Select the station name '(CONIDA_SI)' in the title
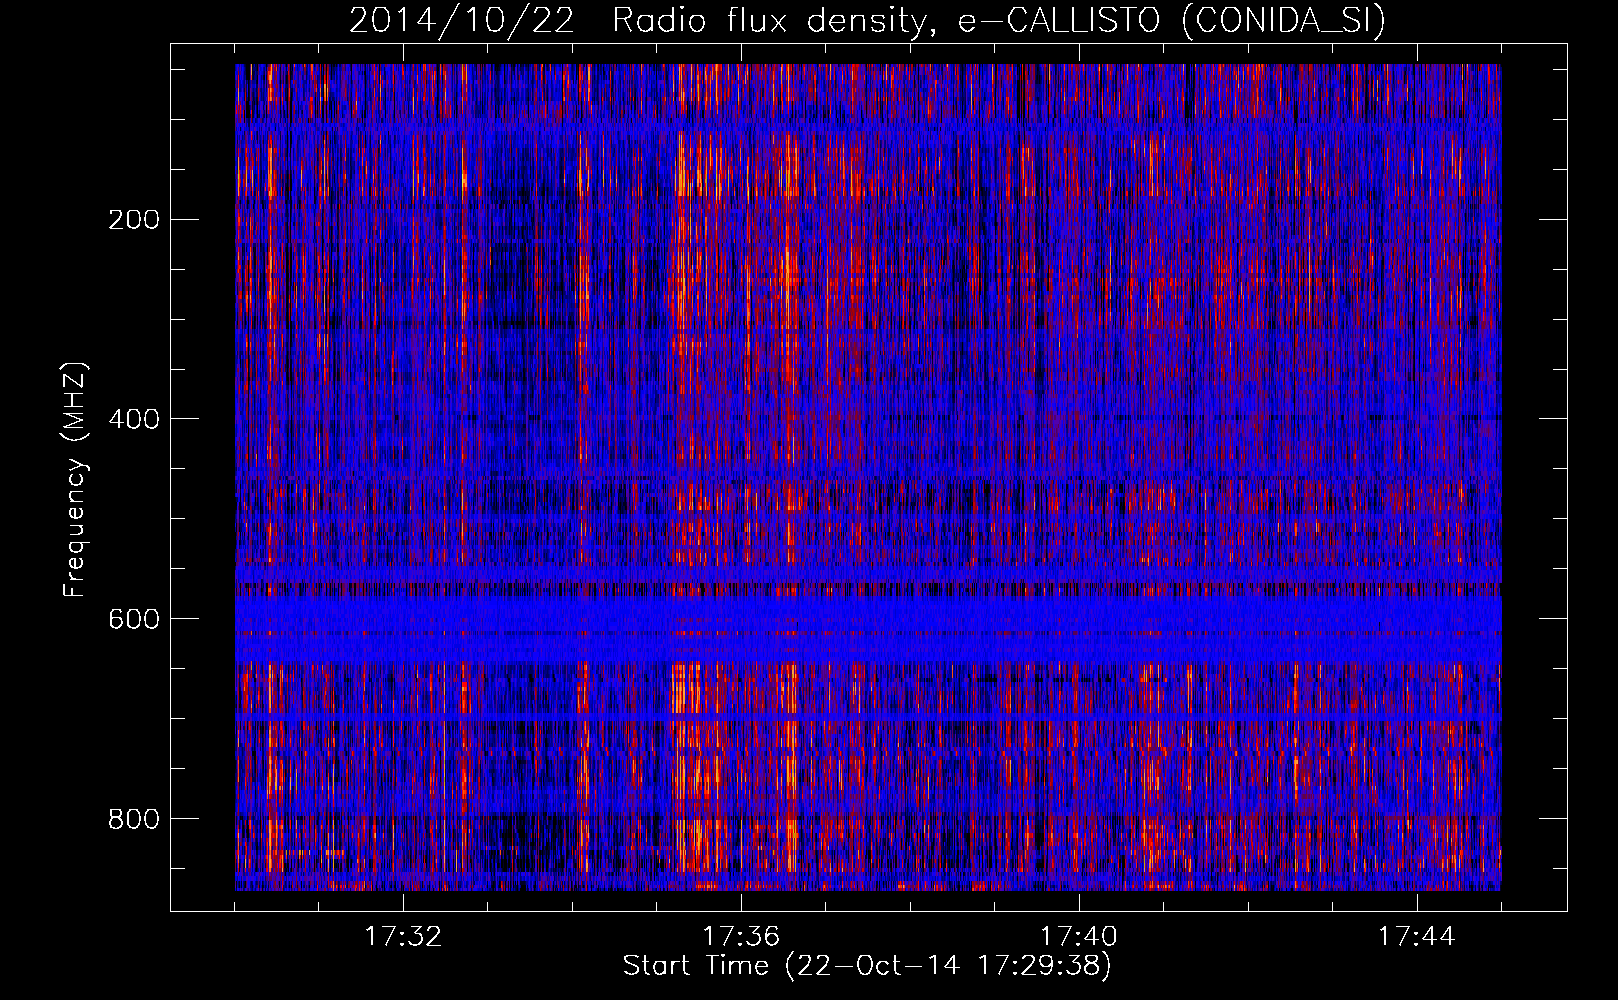This screenshot has width=1618, height=1000. [1283, 21]
